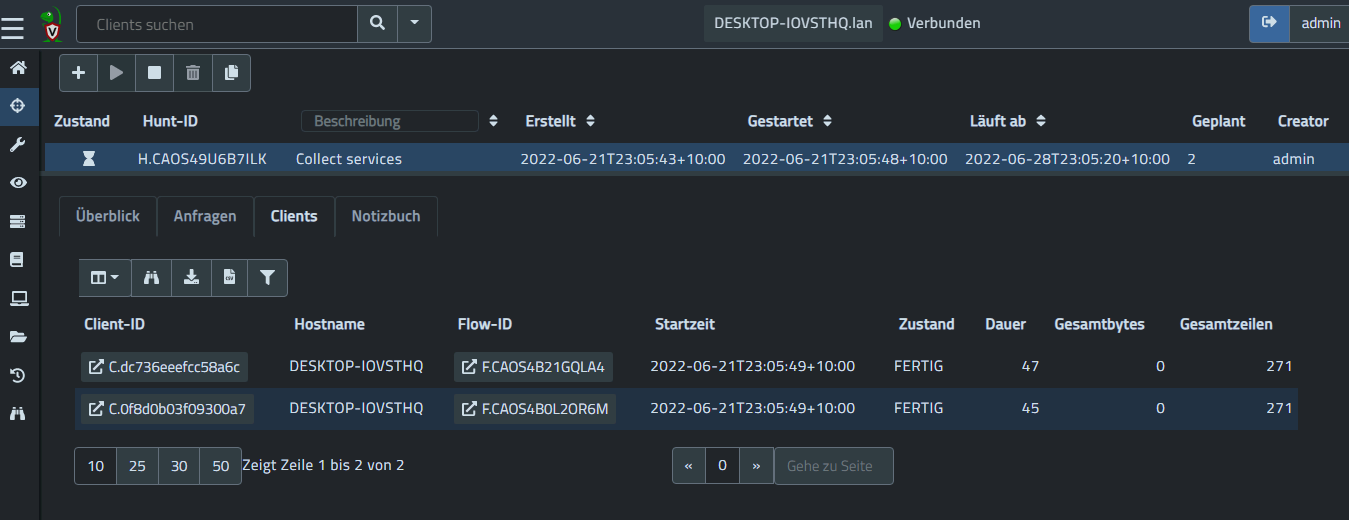Click the filter funnel icon
This screenshot has height=520, width=1349.
pyautogui.click(x=267, y=278)
